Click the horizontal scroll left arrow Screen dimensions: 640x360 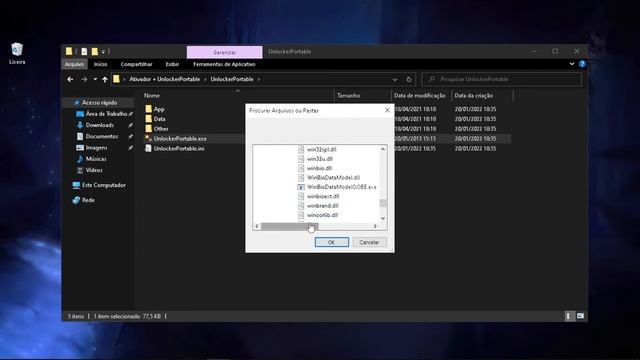(257, 226)
